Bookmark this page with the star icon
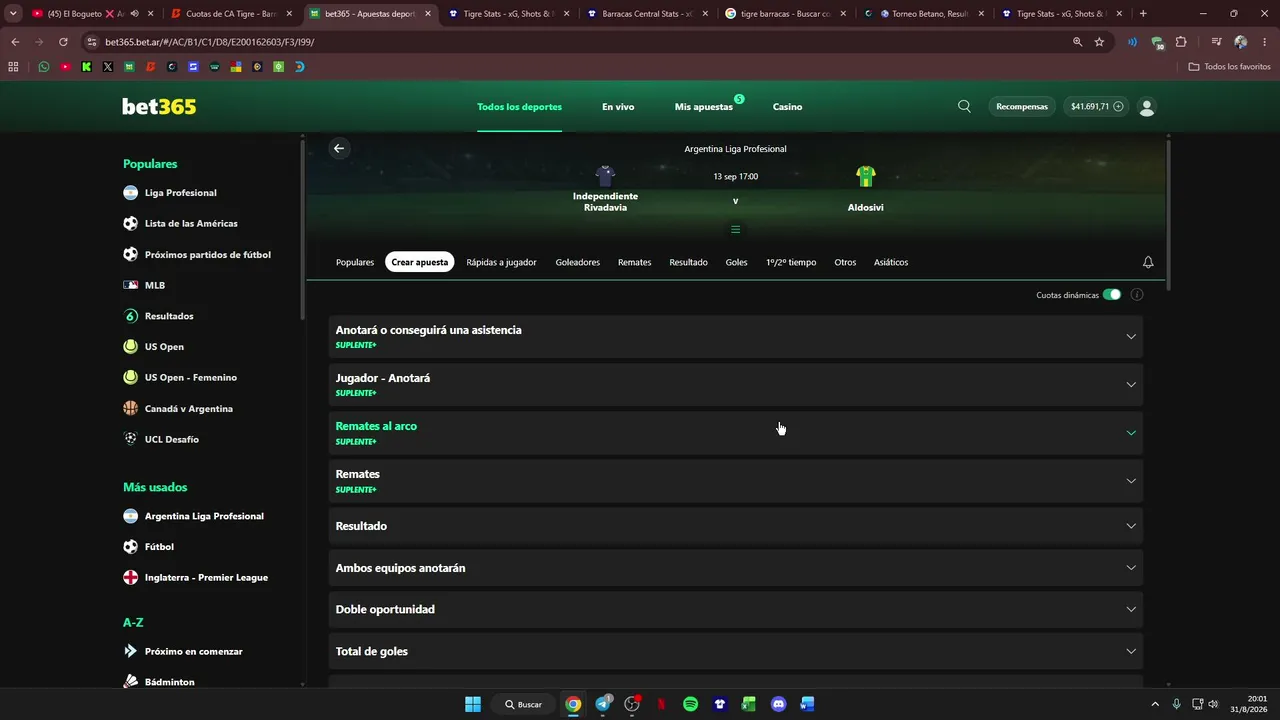The image size is (1280, 720). click(1099, 42)
